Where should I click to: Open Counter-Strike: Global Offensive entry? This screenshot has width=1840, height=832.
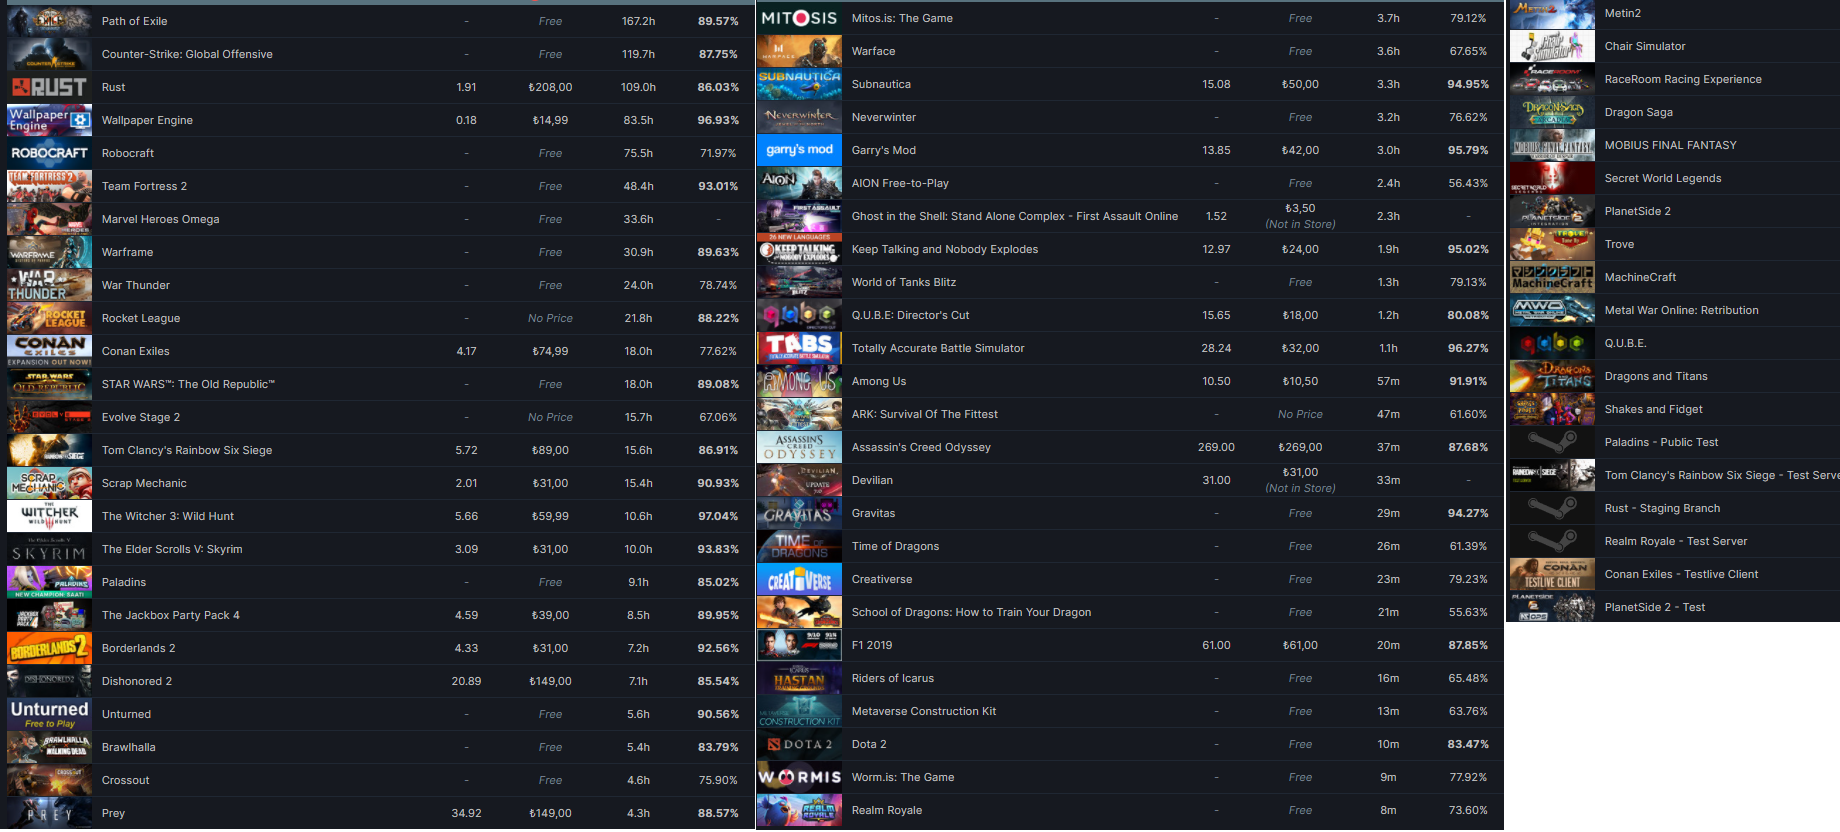tap(187, 54)
